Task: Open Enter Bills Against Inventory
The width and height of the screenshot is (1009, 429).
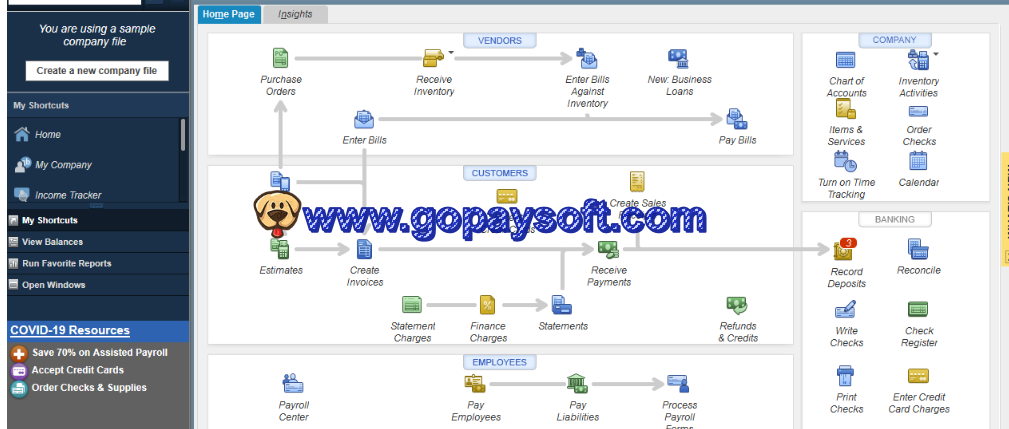Action: tap(586, 59)
